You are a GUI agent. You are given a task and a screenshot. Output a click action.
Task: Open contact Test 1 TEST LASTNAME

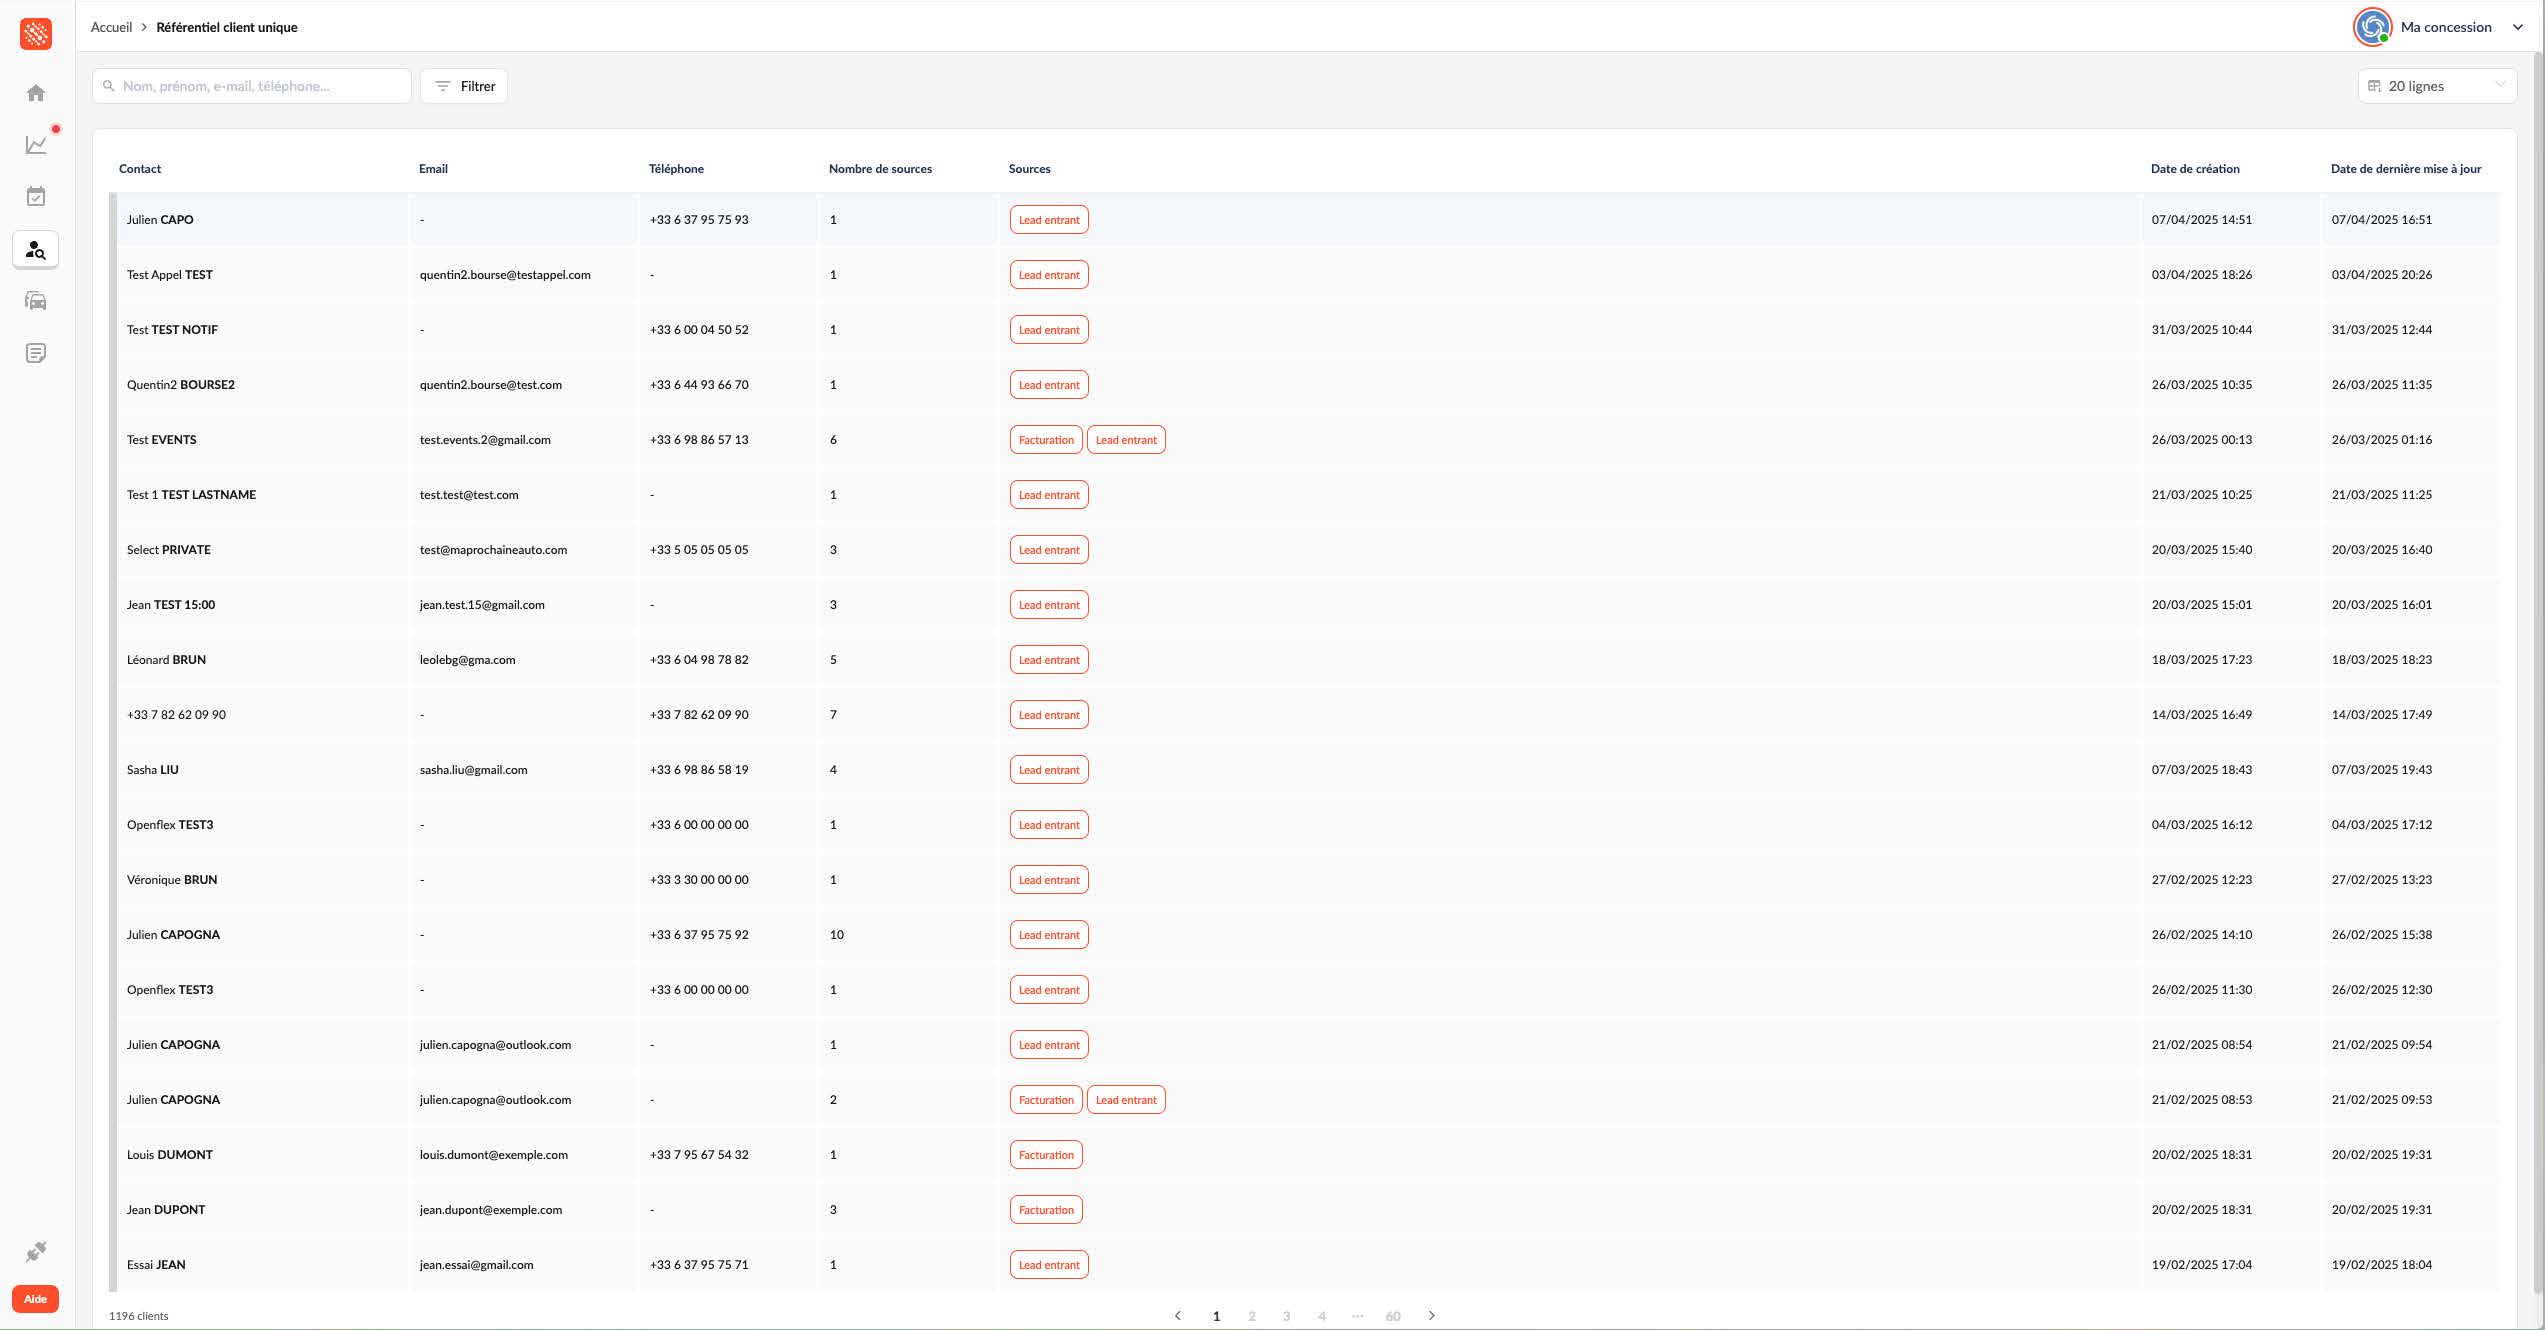pyautogui.click(x=192, y=495)
